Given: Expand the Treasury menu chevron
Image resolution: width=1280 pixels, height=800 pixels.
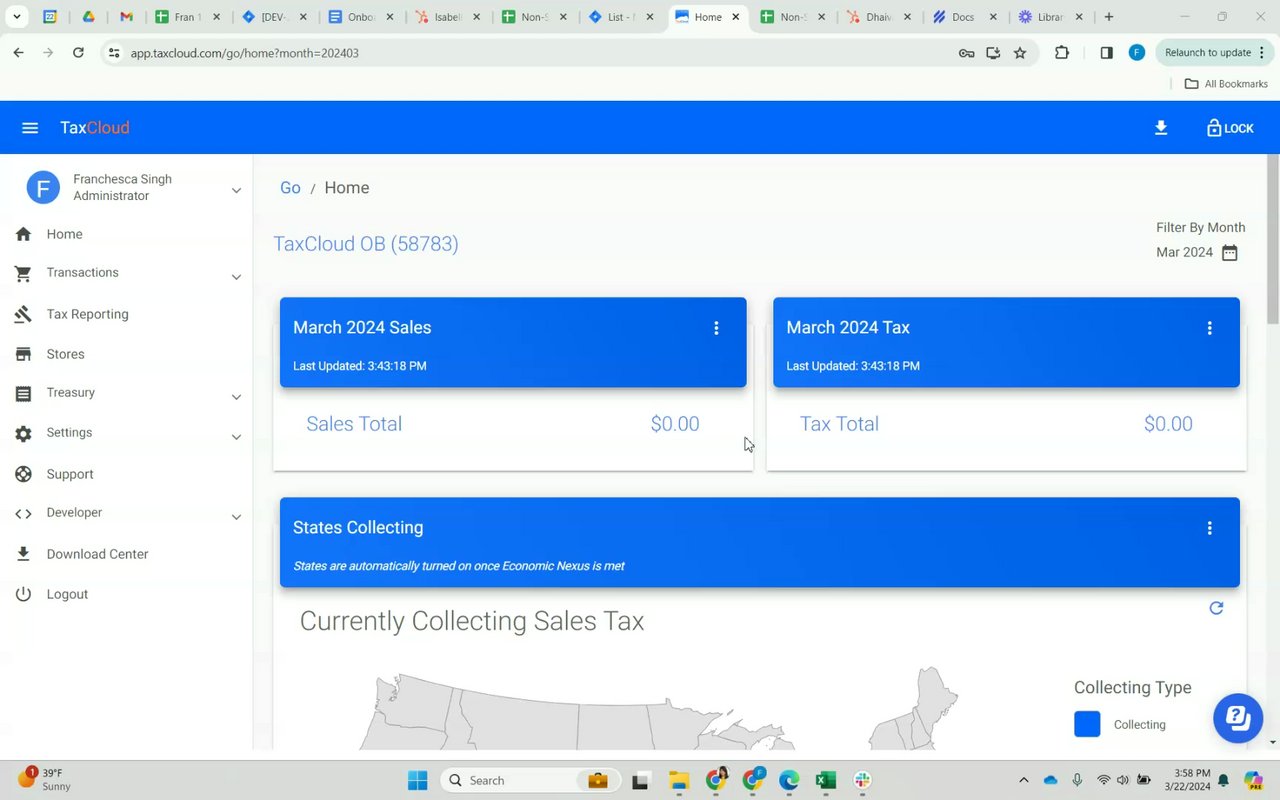Looking at the screenshot, I should (236, 397).
